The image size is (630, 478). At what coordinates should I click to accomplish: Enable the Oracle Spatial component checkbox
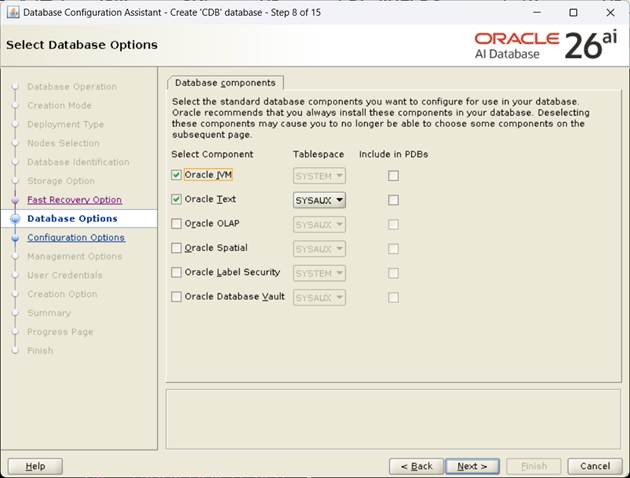pyautogui.click(x=176, y=248)
